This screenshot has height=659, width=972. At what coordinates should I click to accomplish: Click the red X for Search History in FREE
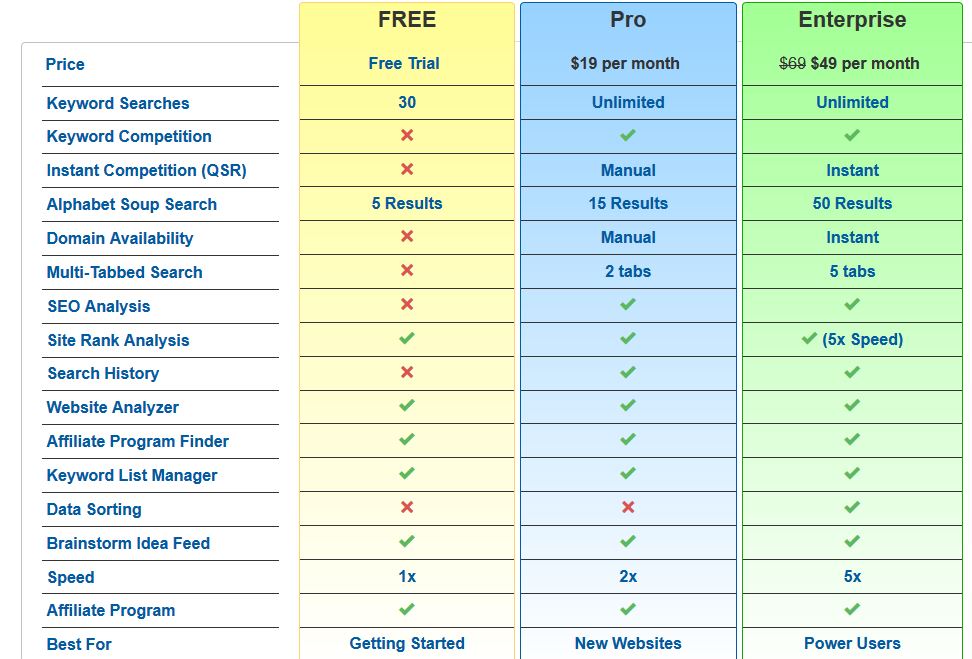pyautogui.click(x=407, y=372)
